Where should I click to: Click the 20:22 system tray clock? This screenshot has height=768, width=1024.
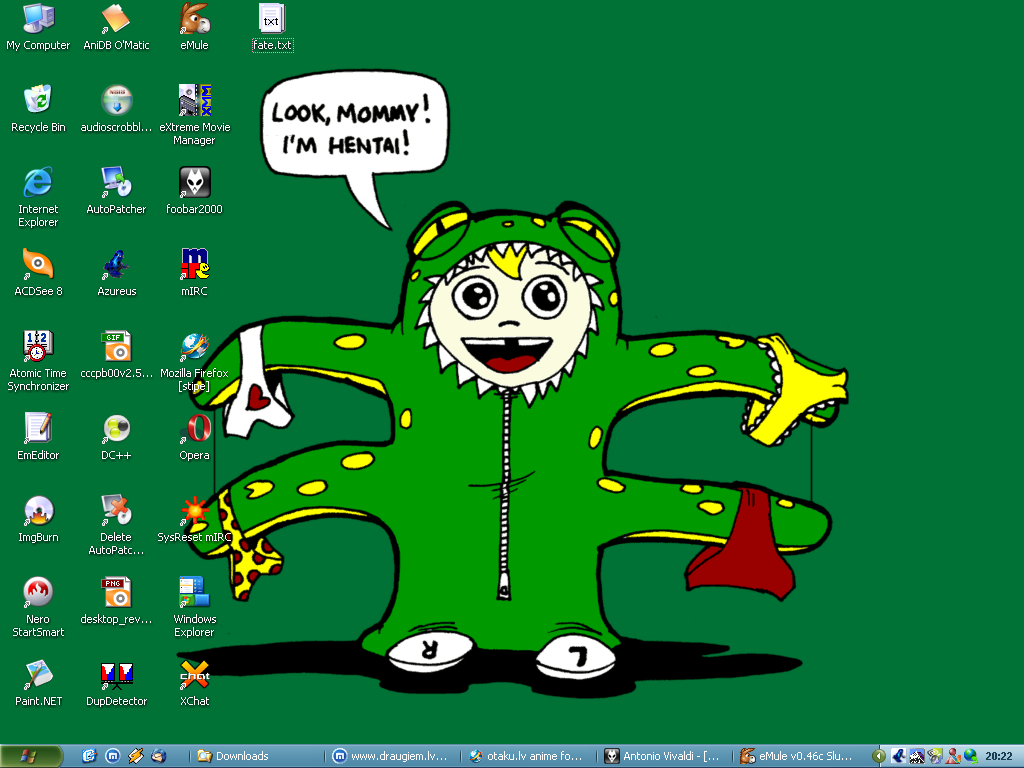[999, 756]
